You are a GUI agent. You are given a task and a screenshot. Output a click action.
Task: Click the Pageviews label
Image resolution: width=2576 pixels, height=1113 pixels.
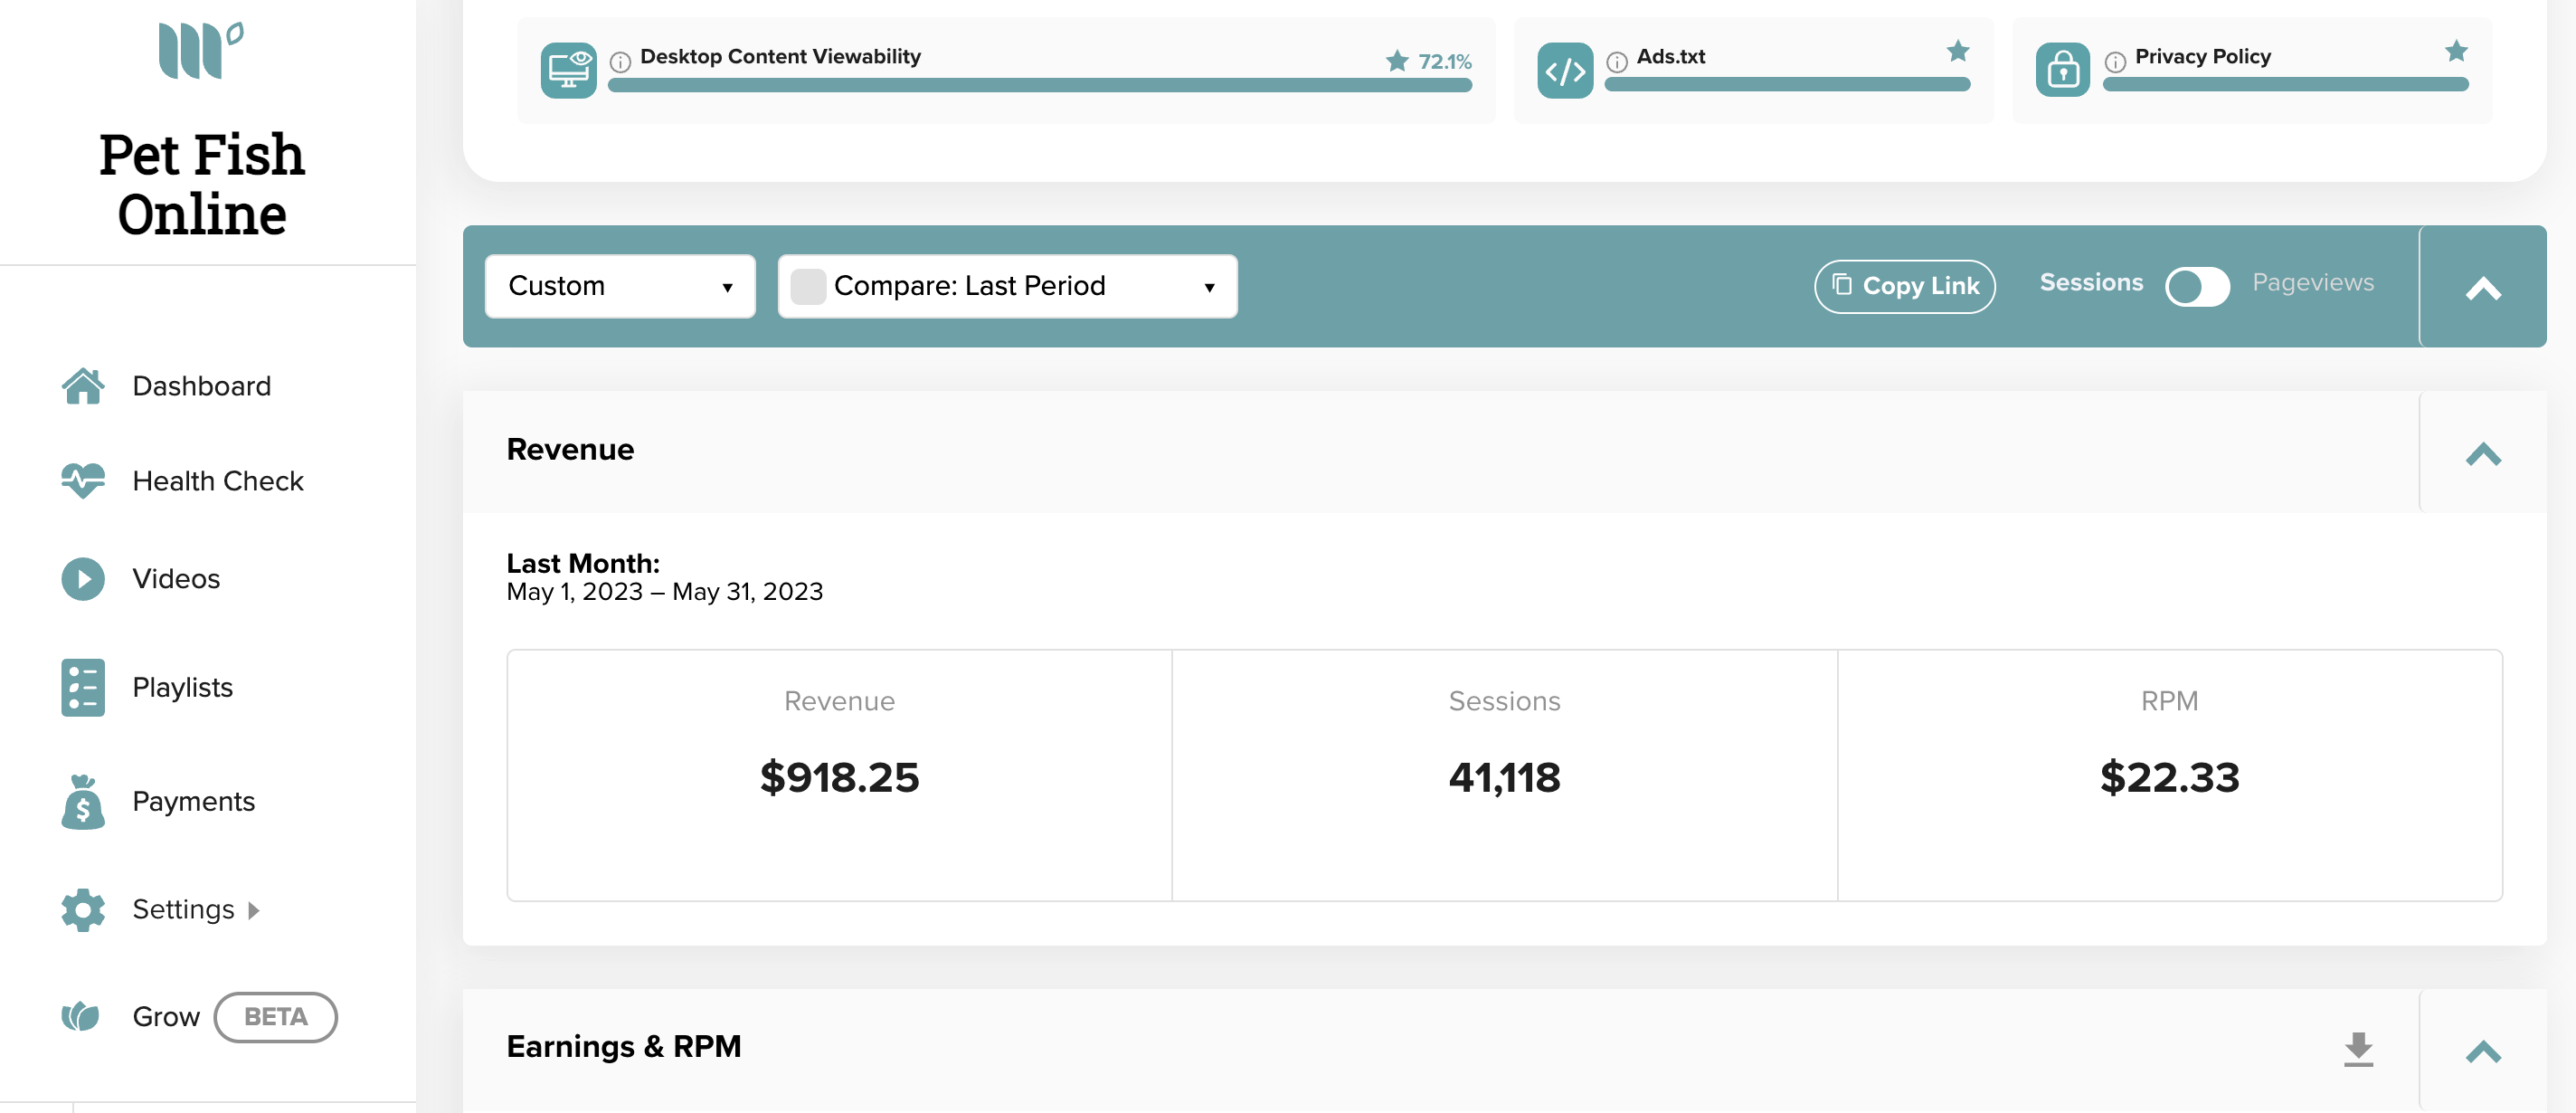pyautogui.click(x=2312, y=283)
